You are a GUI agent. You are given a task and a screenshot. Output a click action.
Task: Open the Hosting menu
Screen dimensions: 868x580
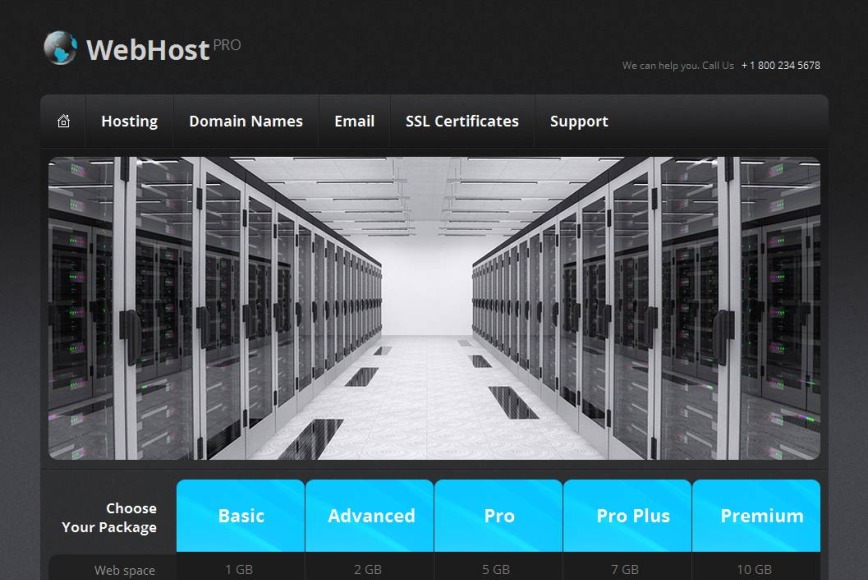click(129, 121)
